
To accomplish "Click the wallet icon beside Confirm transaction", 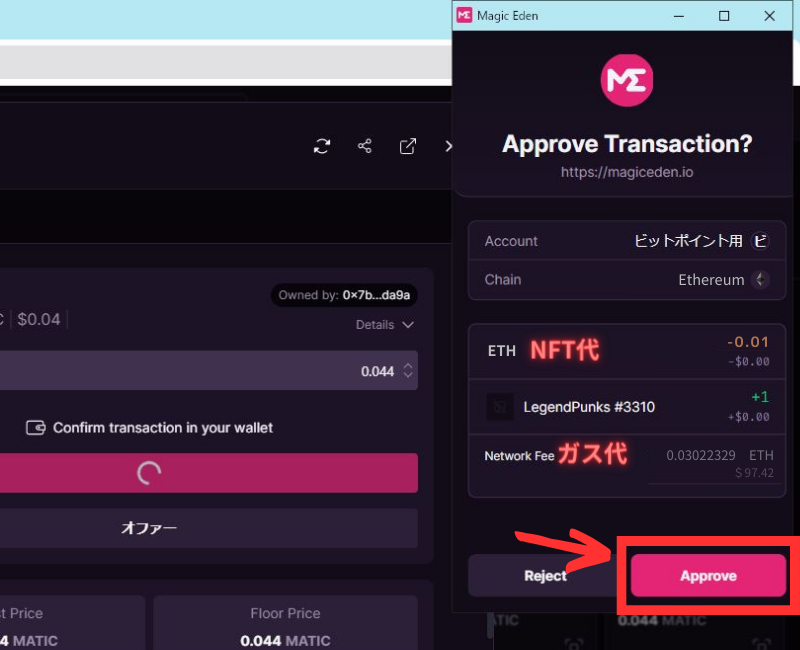I will pos(36,428).
